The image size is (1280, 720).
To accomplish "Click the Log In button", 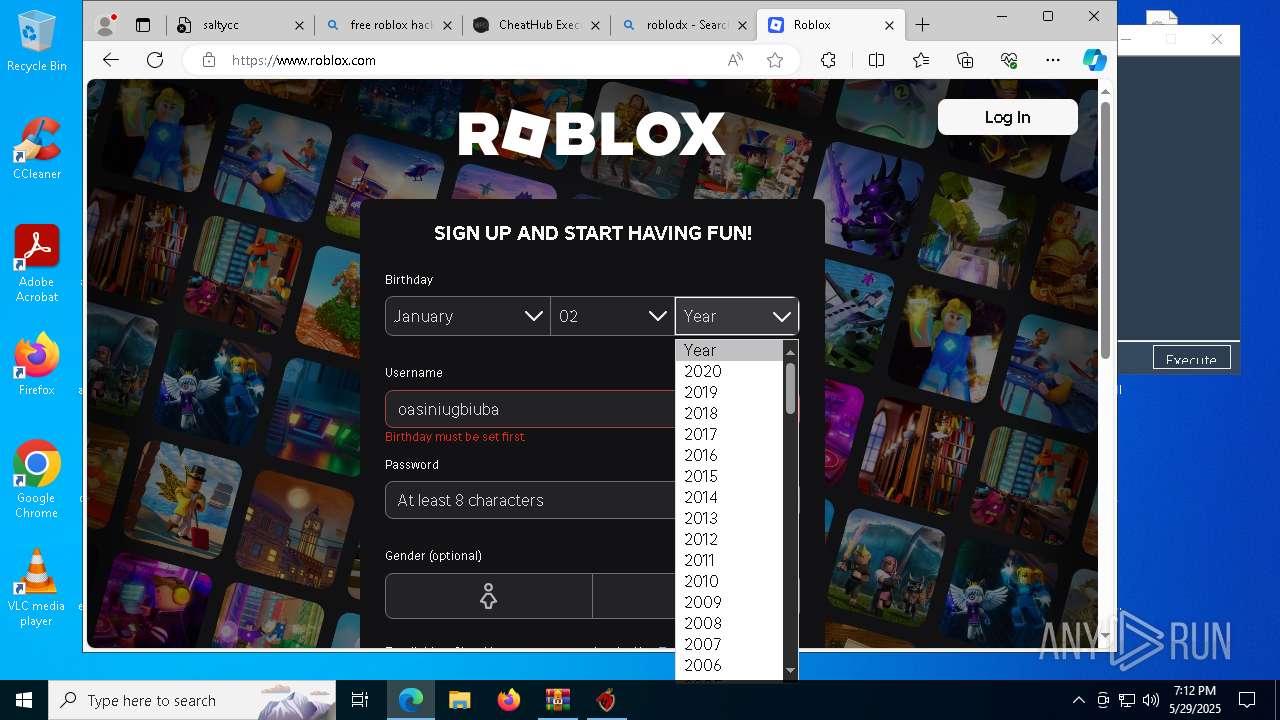I will 1007,117.
